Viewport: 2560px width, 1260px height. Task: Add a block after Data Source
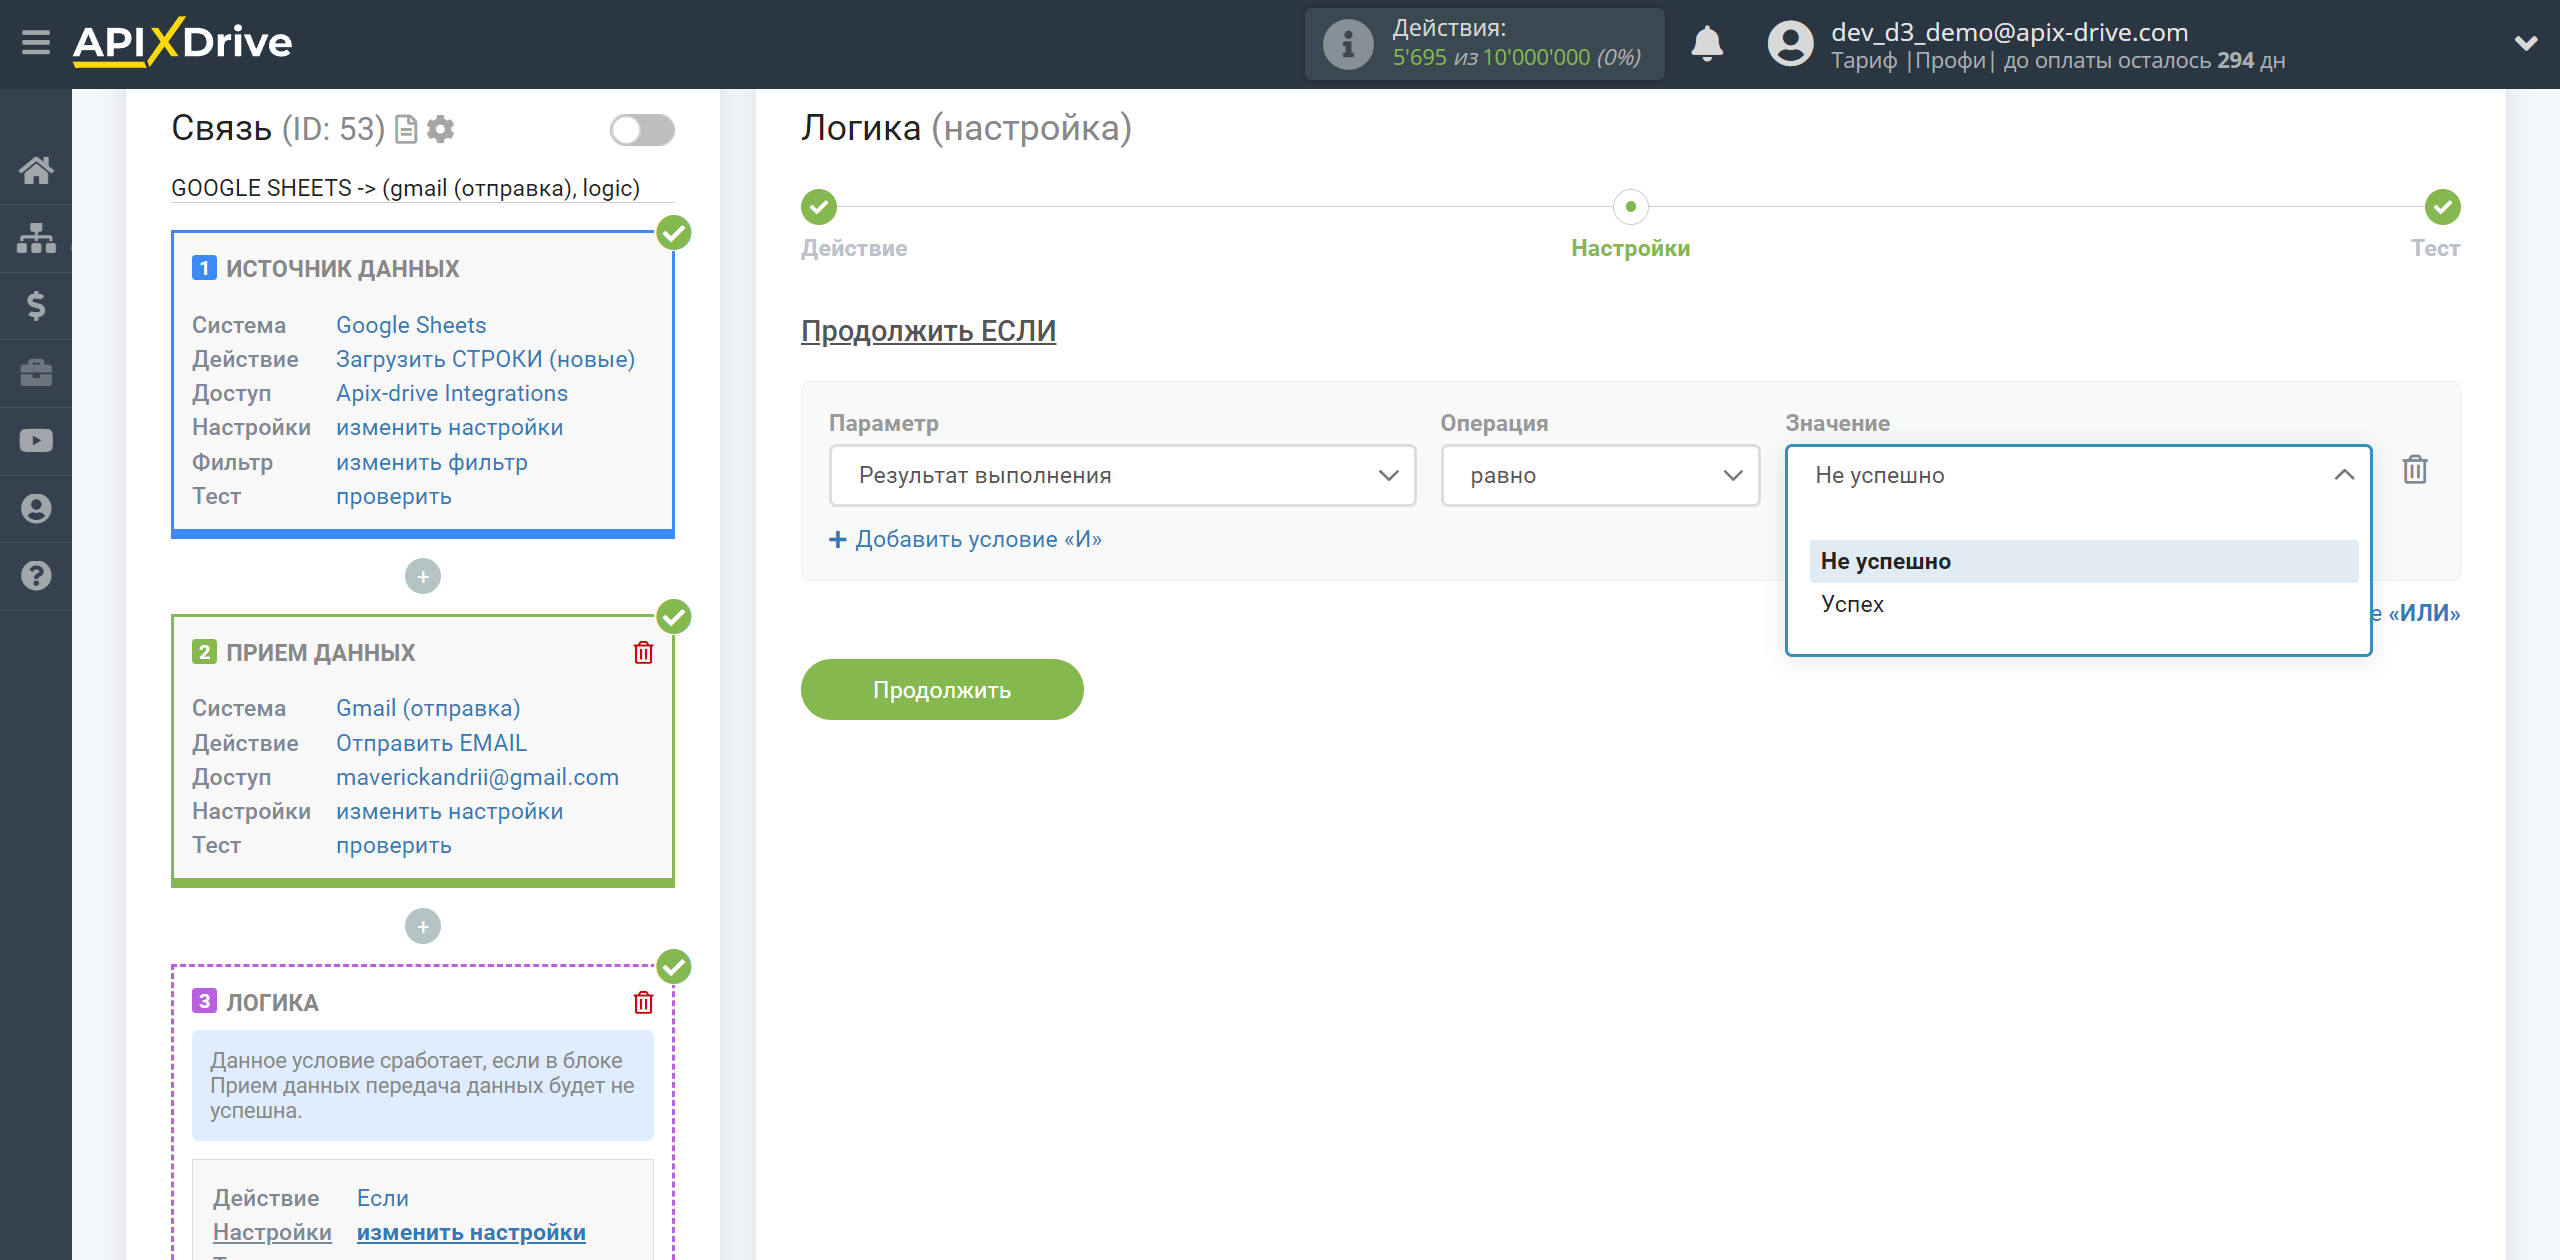point(423,577)
